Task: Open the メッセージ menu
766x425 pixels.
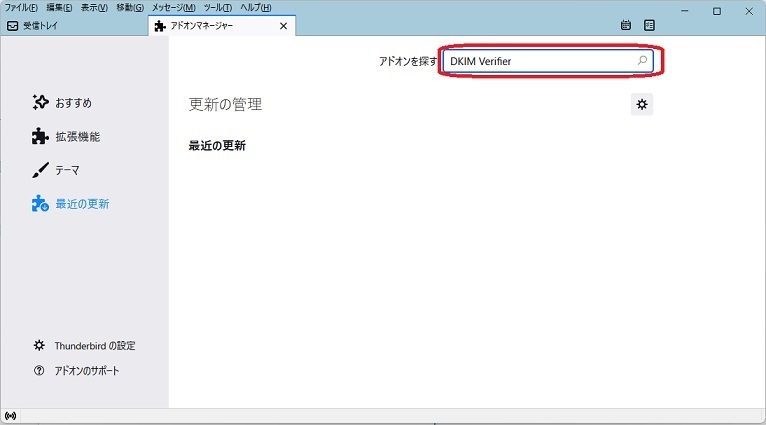Action: tap(173, 8)
